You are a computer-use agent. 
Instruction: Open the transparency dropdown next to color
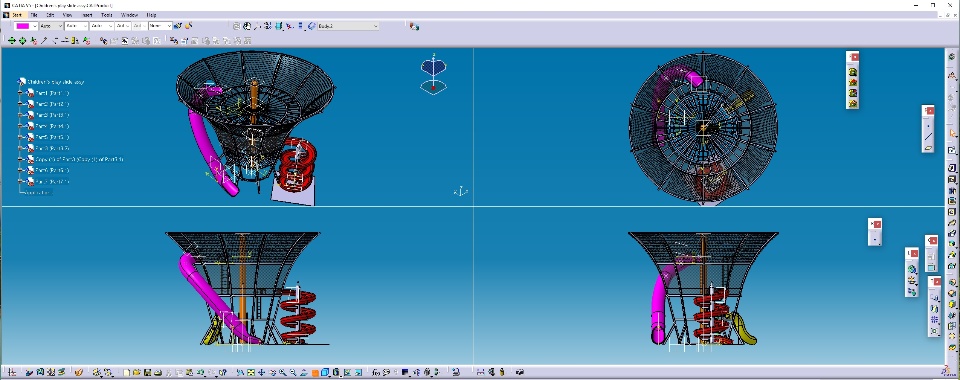51,26
